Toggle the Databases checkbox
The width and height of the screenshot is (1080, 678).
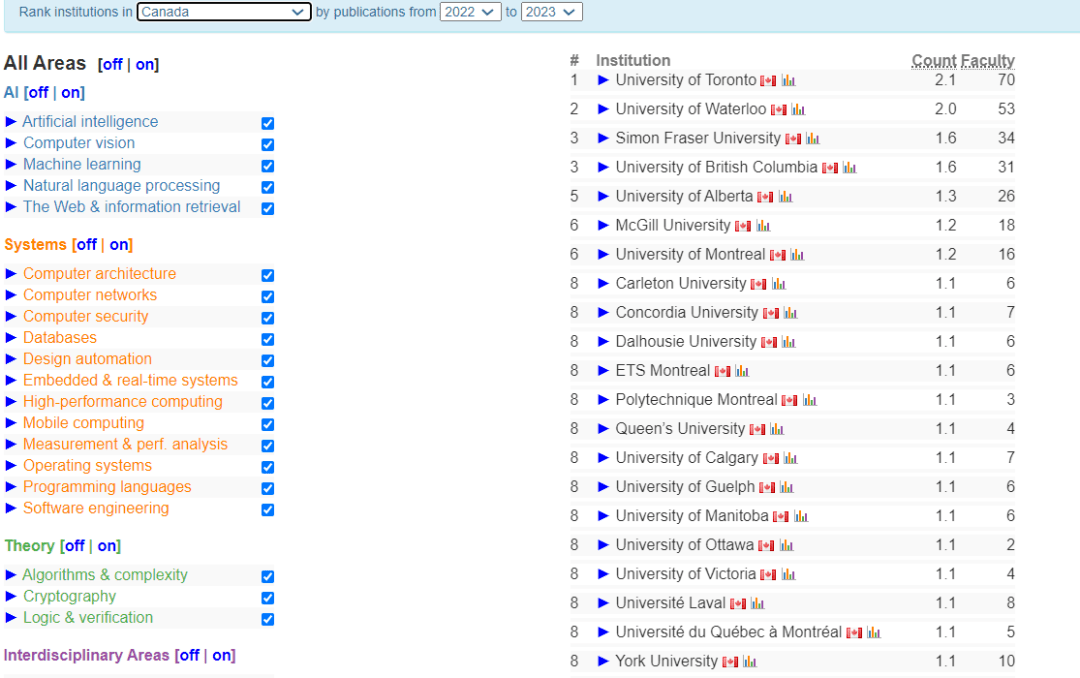pos(268,340)
